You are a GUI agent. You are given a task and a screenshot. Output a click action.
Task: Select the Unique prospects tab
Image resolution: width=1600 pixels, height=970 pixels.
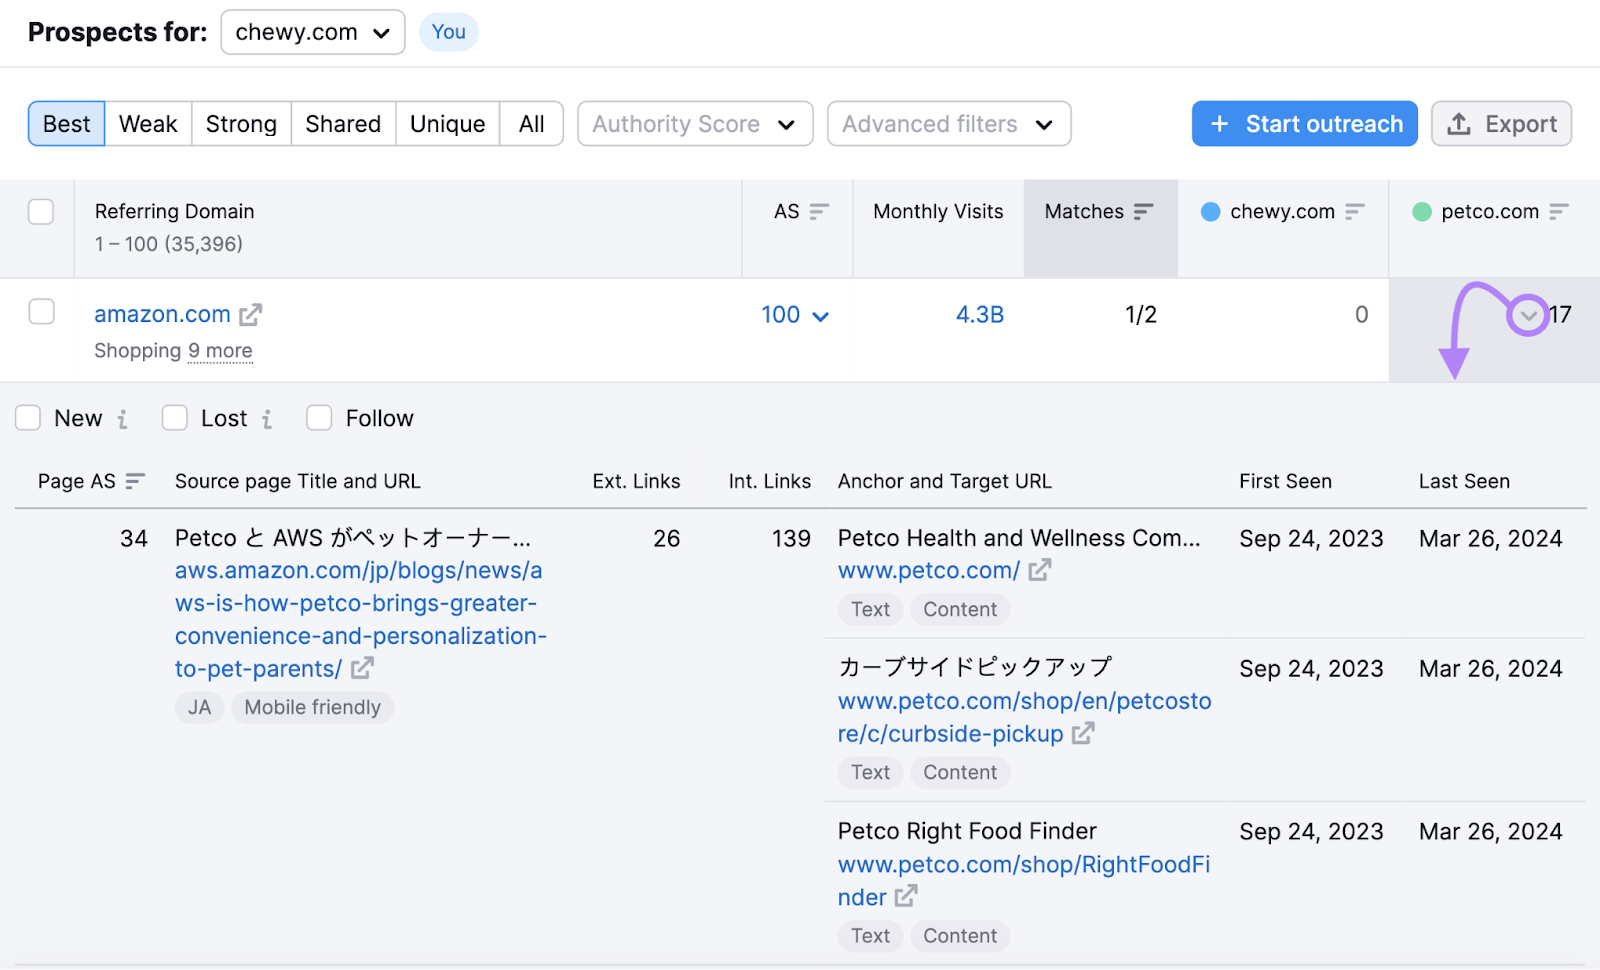coord(447,124)
